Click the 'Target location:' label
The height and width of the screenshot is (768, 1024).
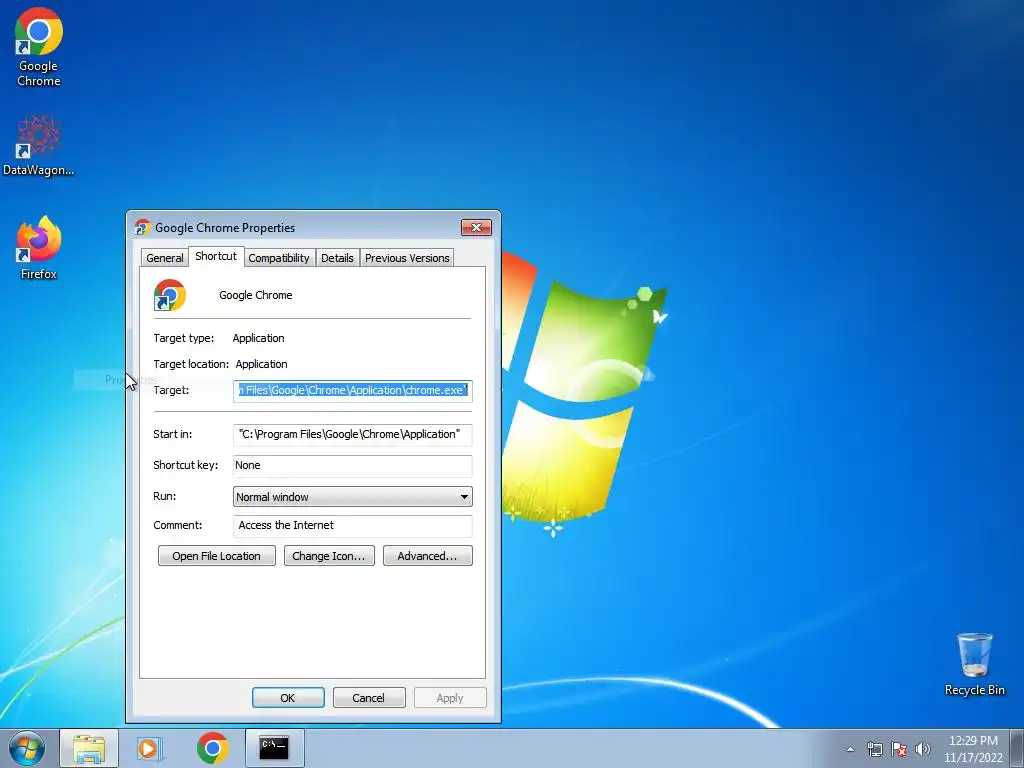(191, 364)
